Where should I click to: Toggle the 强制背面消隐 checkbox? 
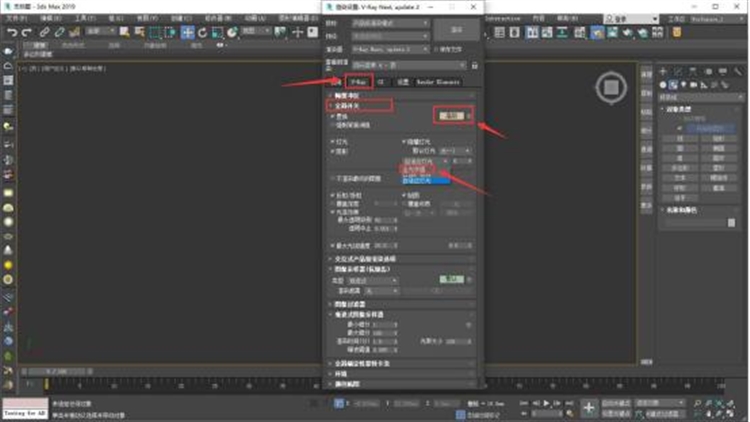click(x=332, y=125)
